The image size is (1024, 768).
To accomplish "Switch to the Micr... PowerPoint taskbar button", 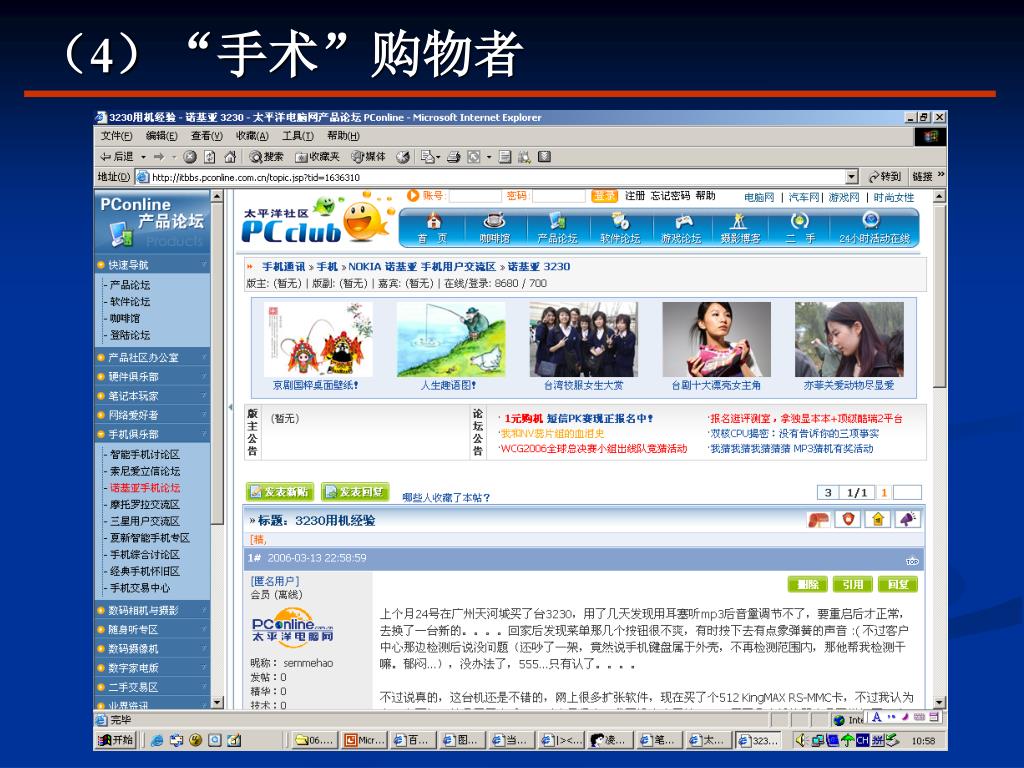I will coord(365,741).
